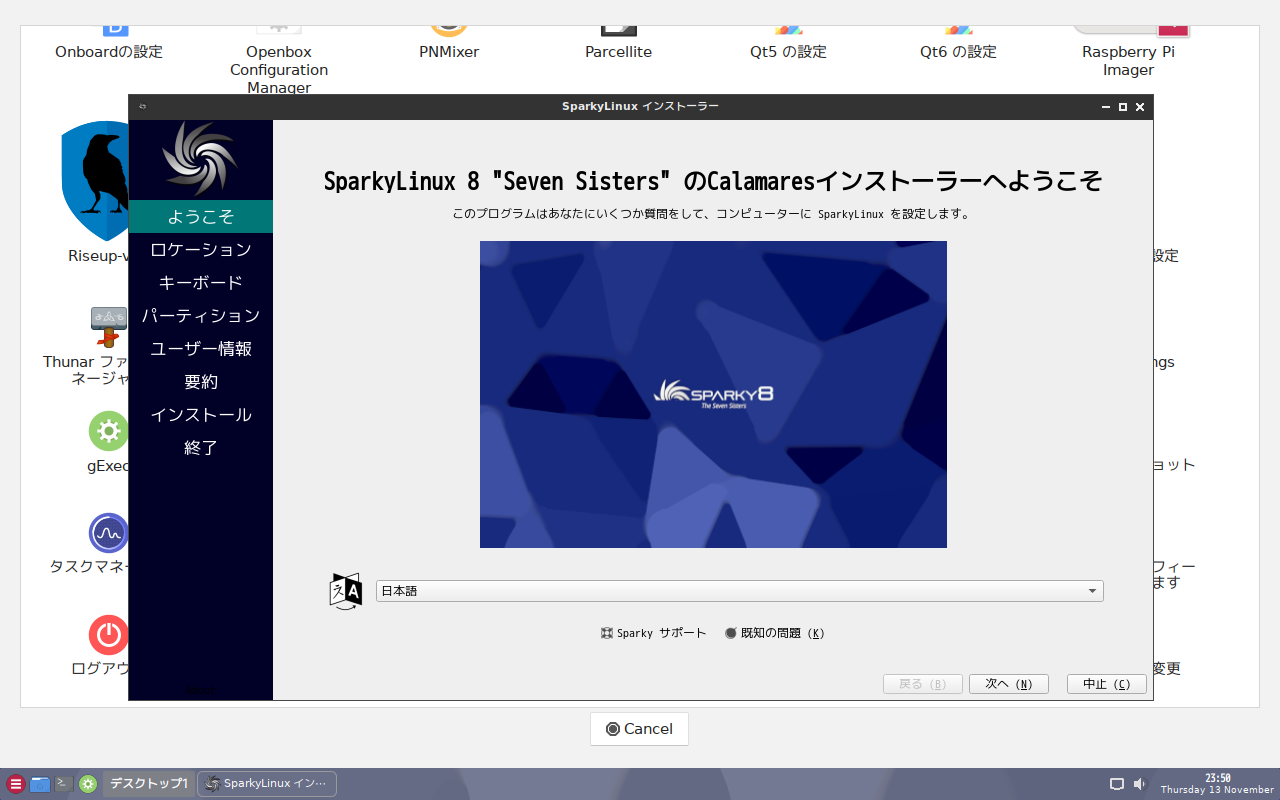The image size is (1280, 800).
Task: Open the volume speaker icon in the tray
Action: (x=1139, y=784)
